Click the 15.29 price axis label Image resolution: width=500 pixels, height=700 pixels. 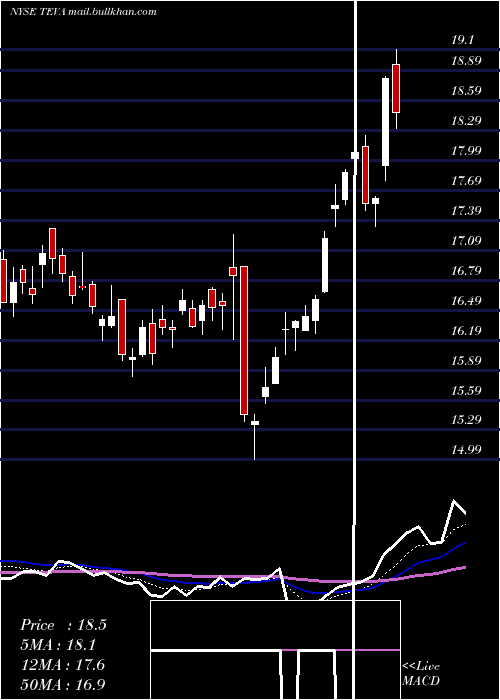pos(466,420)
